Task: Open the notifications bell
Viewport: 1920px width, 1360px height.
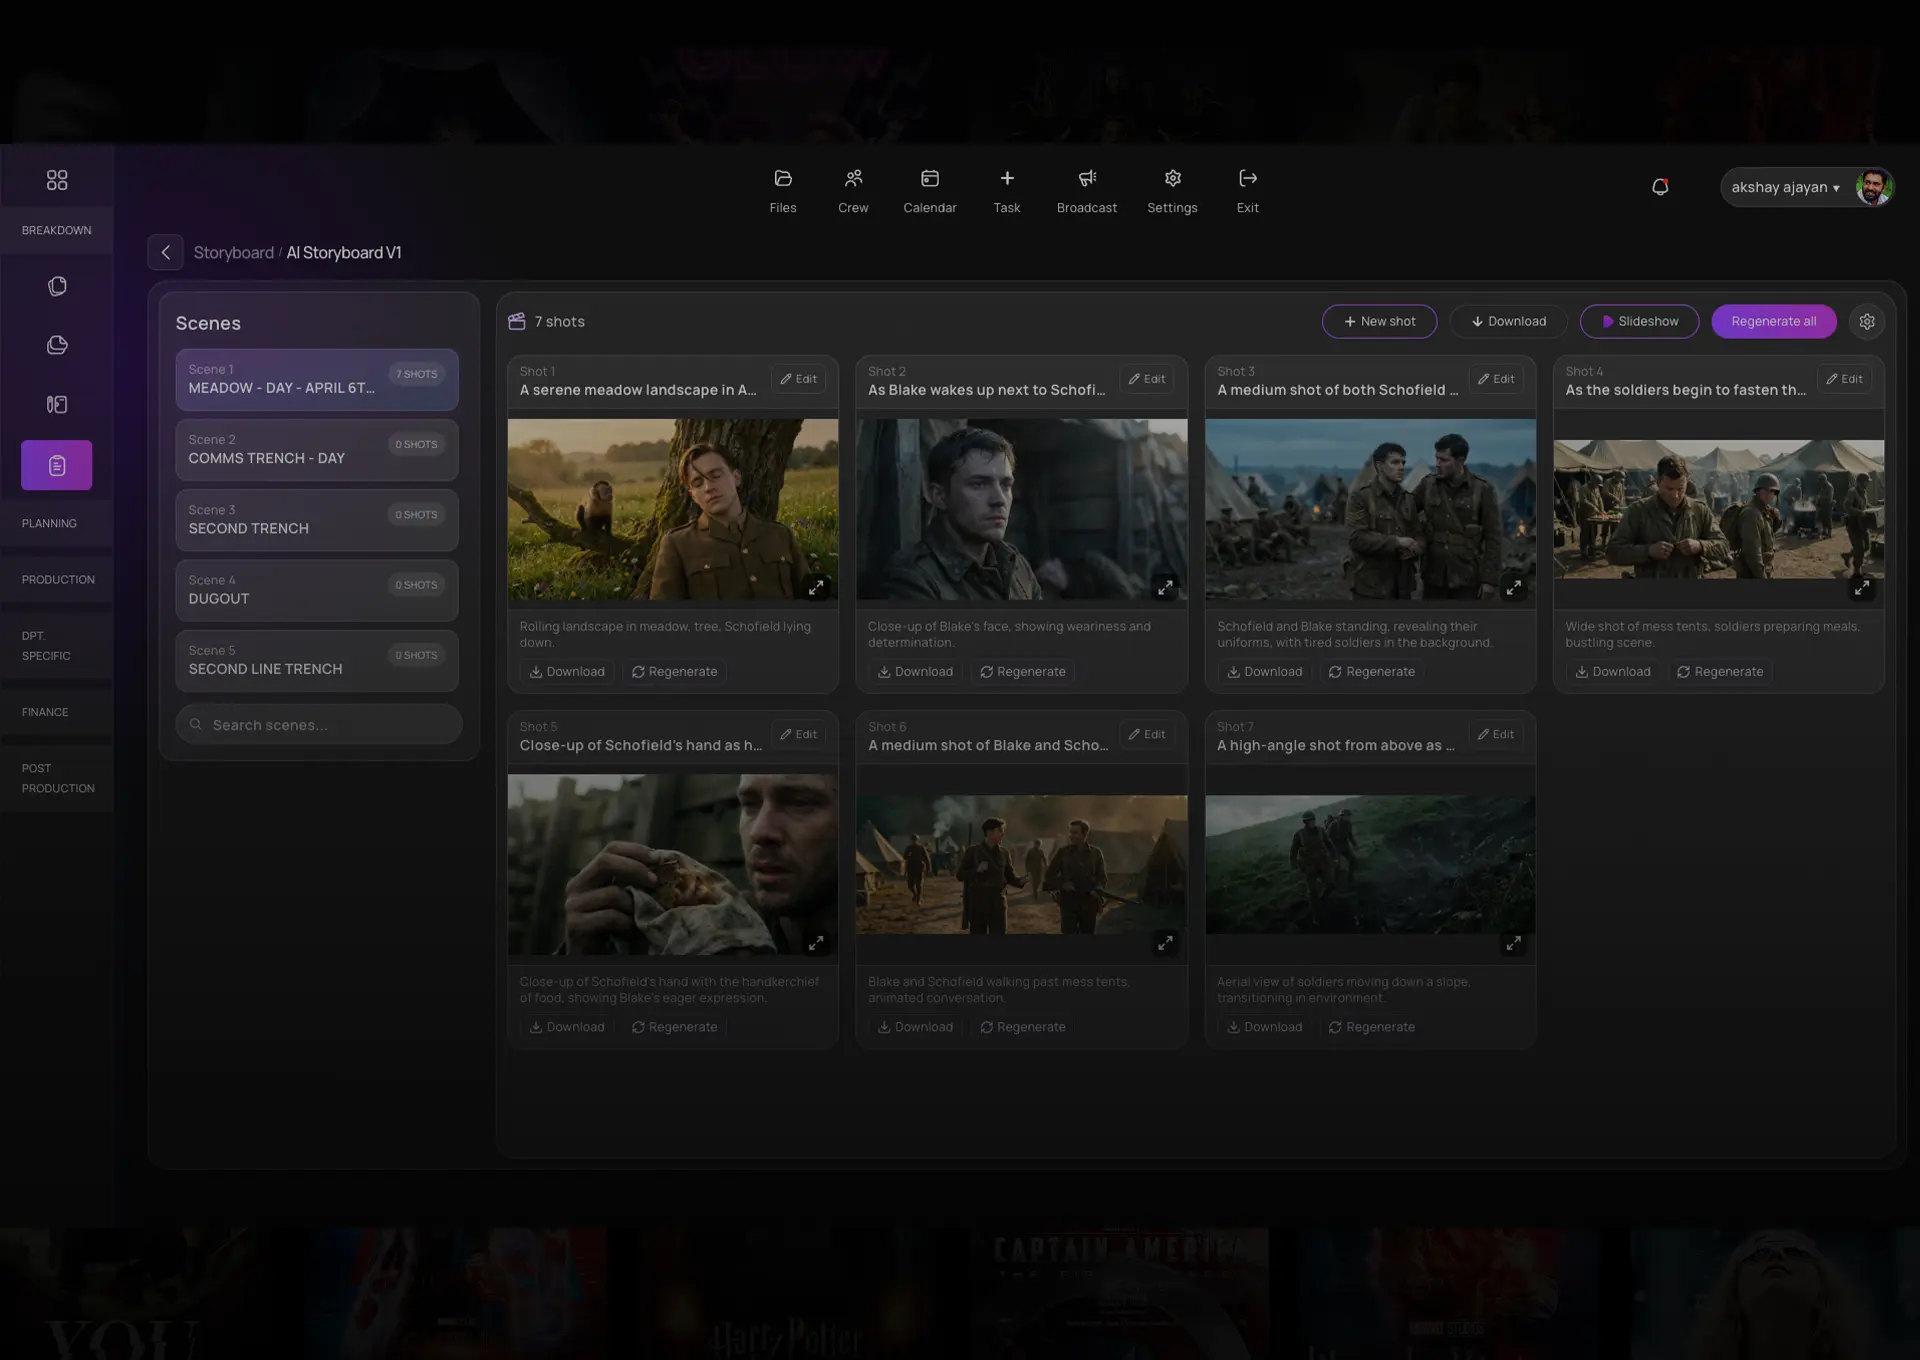Action: (x=1660, y=187)
